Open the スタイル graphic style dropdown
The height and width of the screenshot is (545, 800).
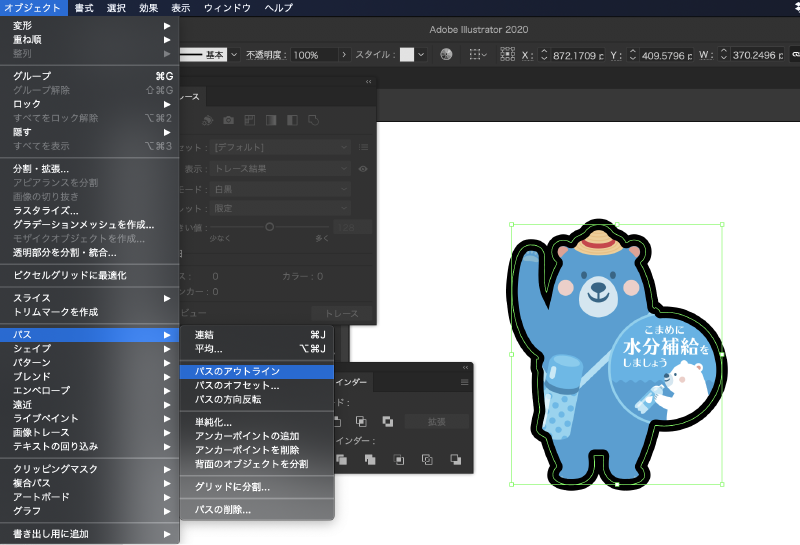(x=421, y=55)
